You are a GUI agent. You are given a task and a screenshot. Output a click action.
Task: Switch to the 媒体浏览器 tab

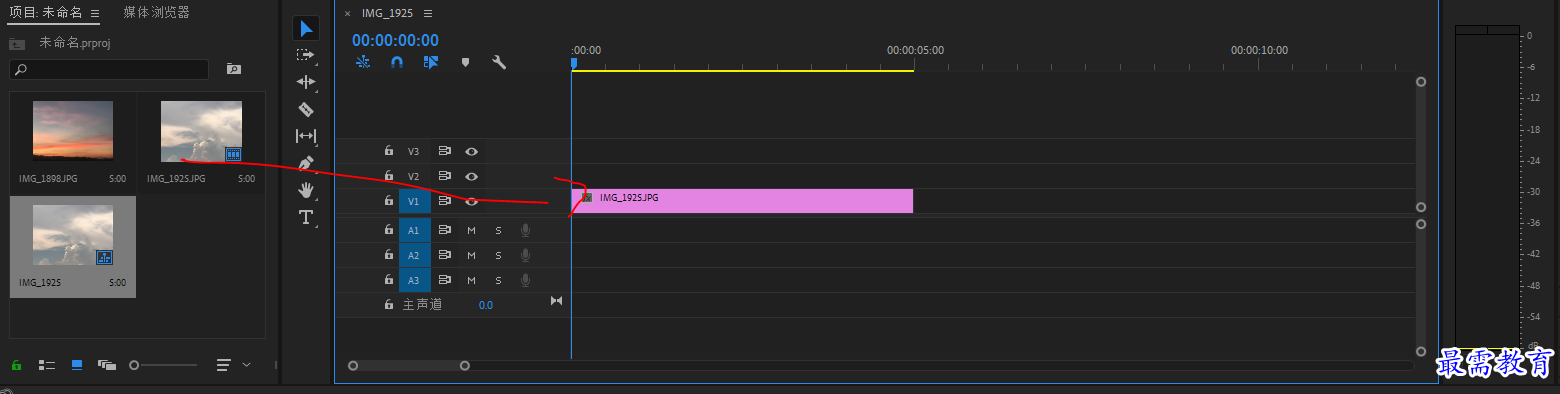[156, 13]
